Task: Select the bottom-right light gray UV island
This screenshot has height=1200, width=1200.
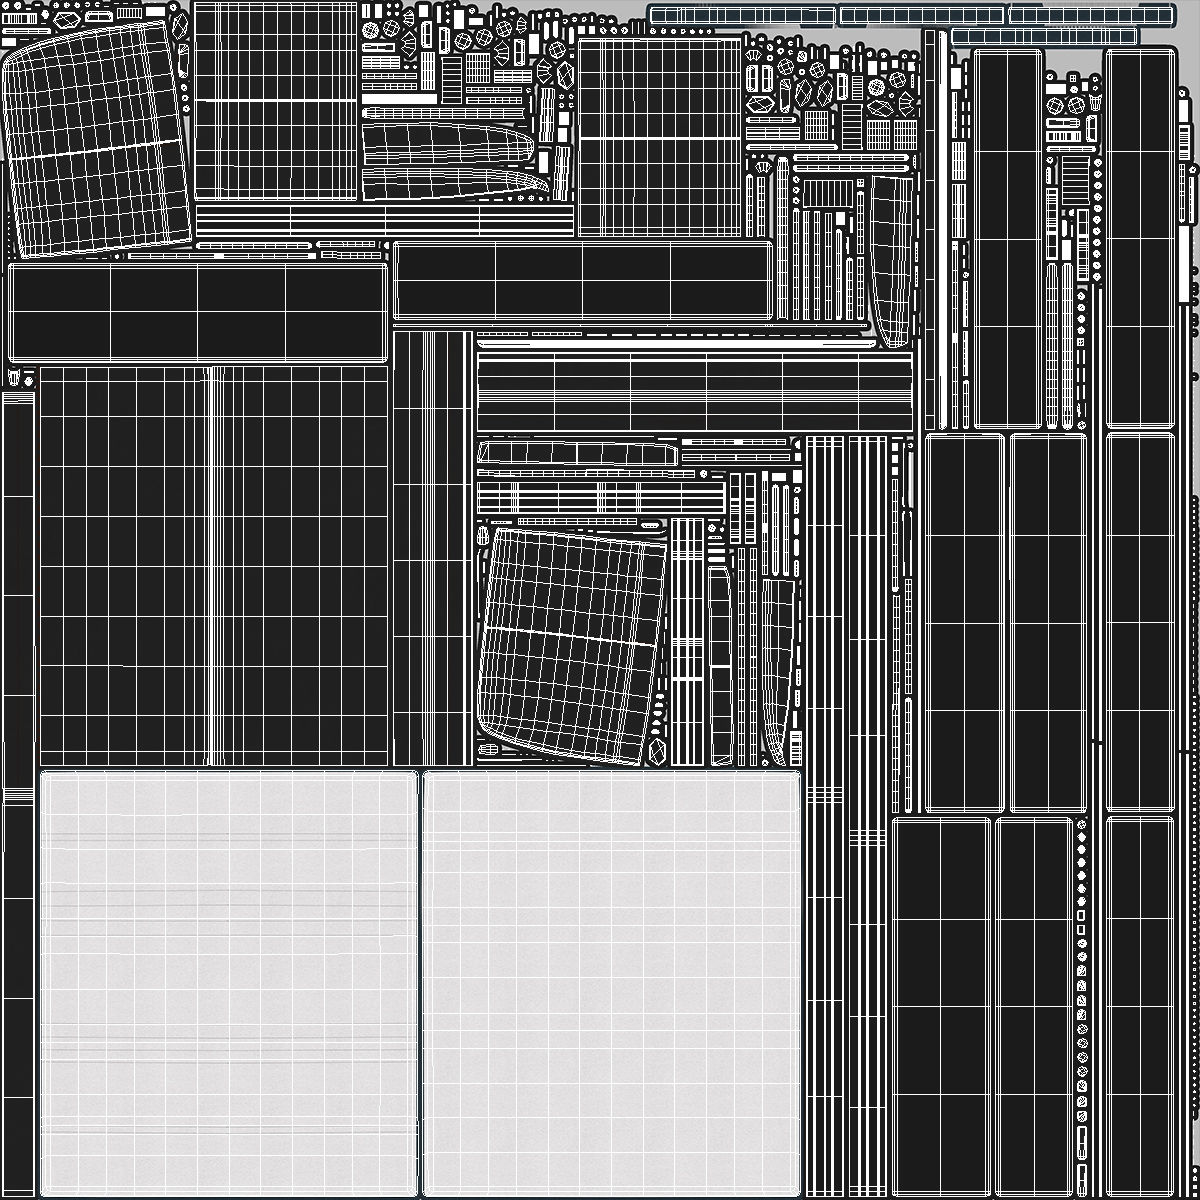Action: [x=612, y=983]
